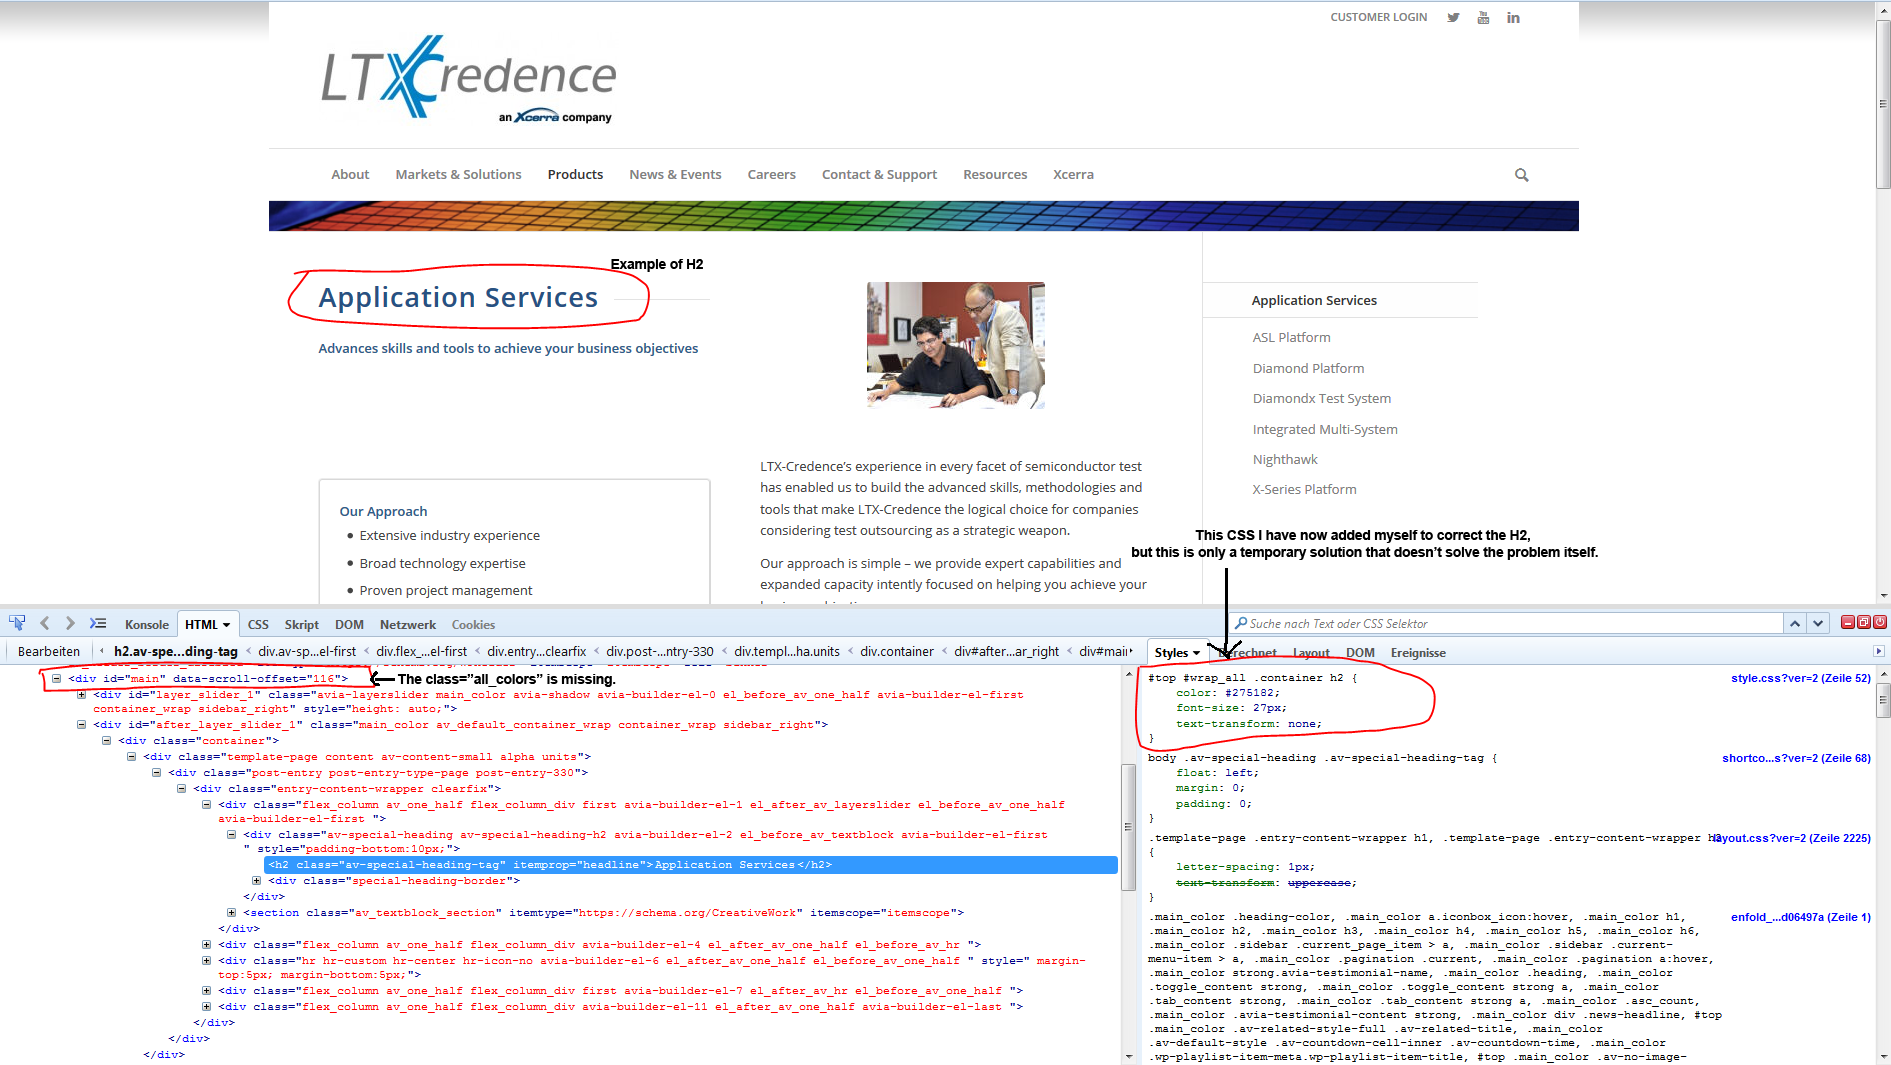Screen dimensions: 1891x1065
Task: Switch to the CSS tab
Action: [258, 624]
